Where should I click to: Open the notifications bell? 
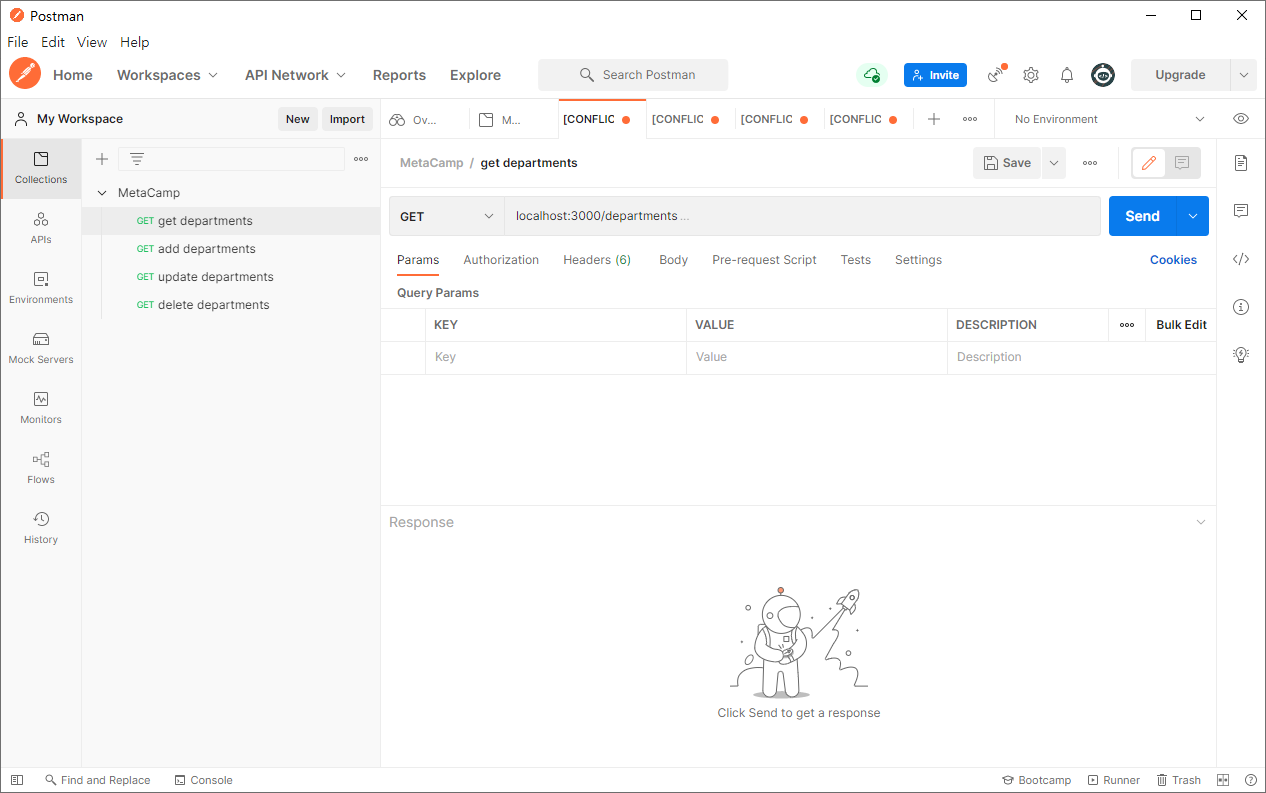click(1067, 75)
